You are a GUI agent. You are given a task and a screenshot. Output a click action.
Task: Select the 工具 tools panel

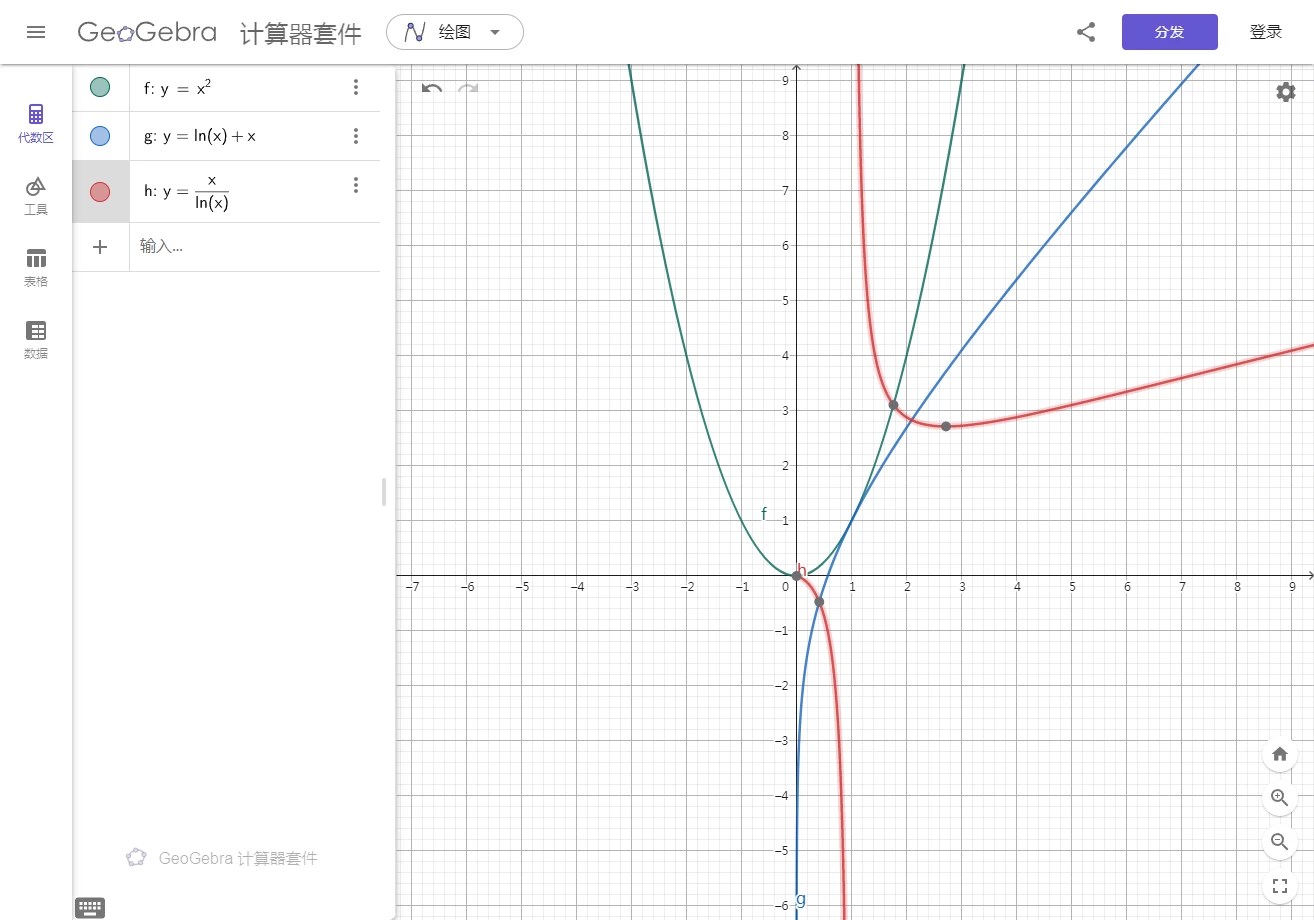pyautogui.click(x=36, y=194)
